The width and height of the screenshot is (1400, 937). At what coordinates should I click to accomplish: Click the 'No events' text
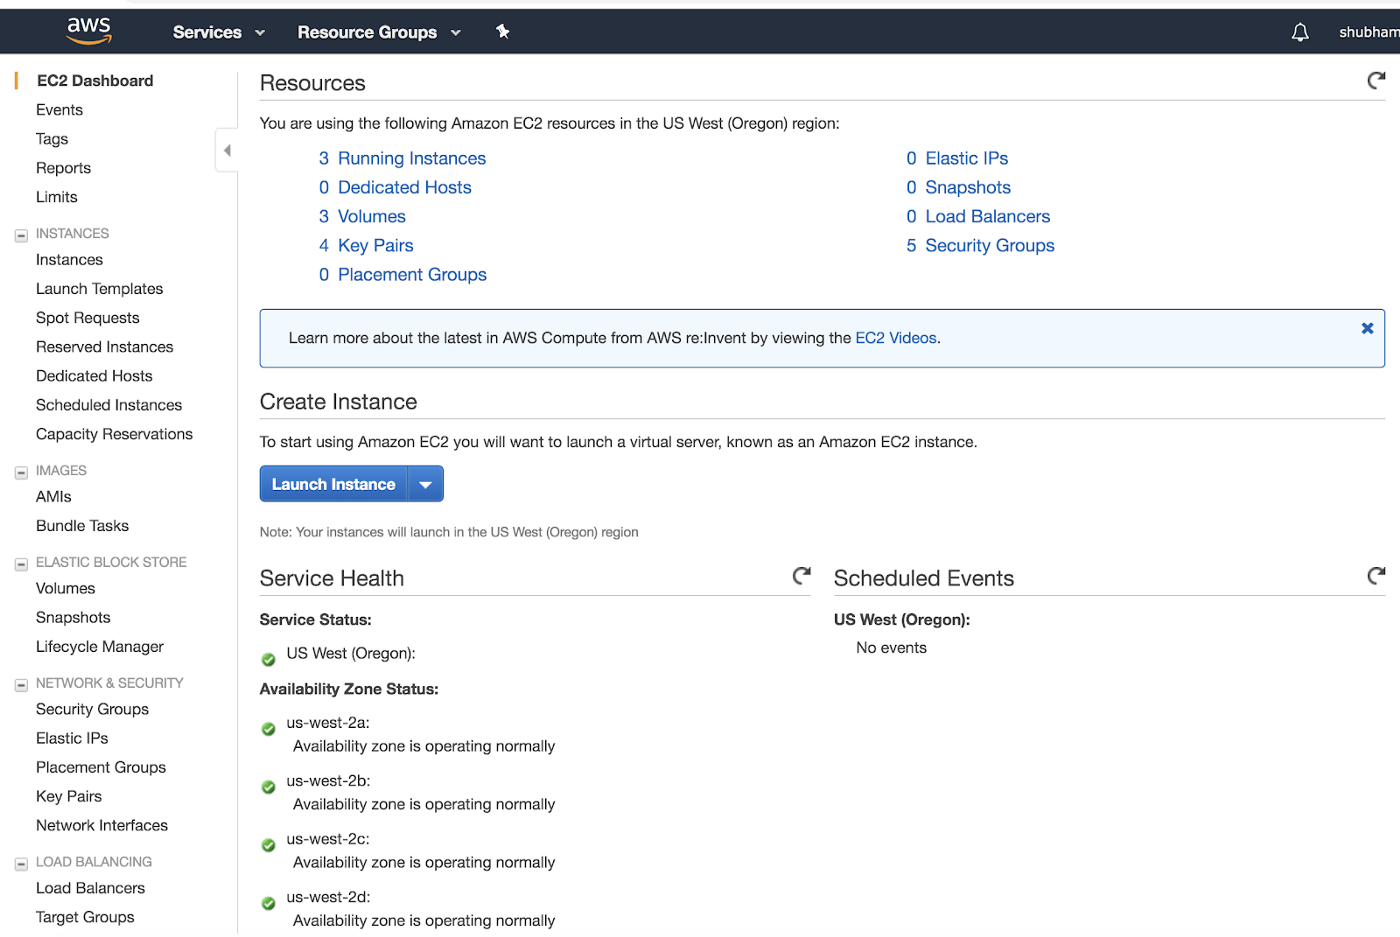[891, 648]
